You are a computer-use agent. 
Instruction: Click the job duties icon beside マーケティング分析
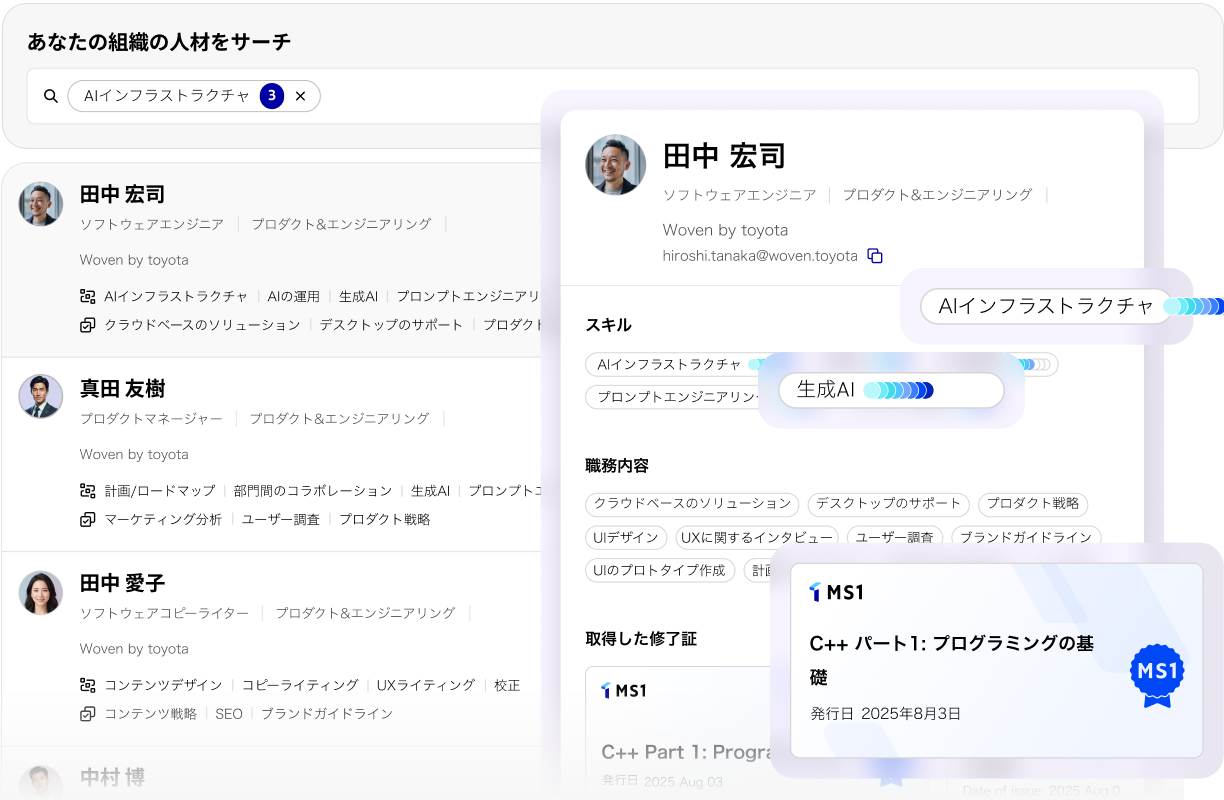click(x=88, y=520)
